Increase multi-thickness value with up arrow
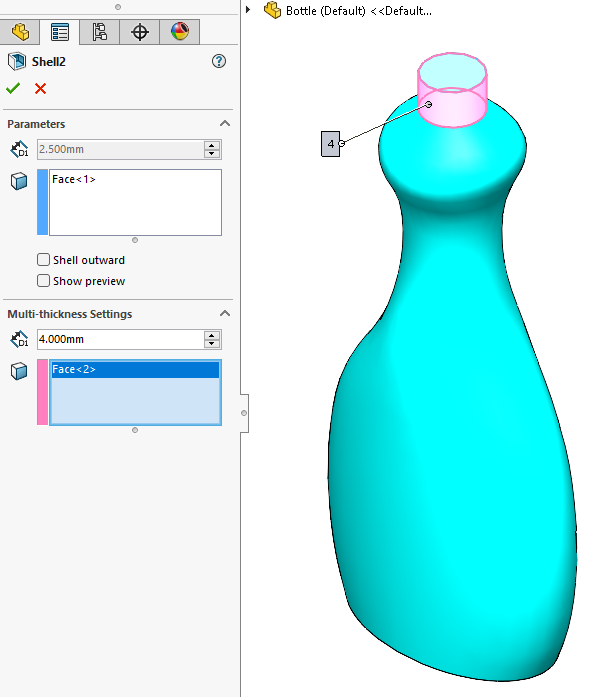Screen dimensions: 600x697 (211, 335)
